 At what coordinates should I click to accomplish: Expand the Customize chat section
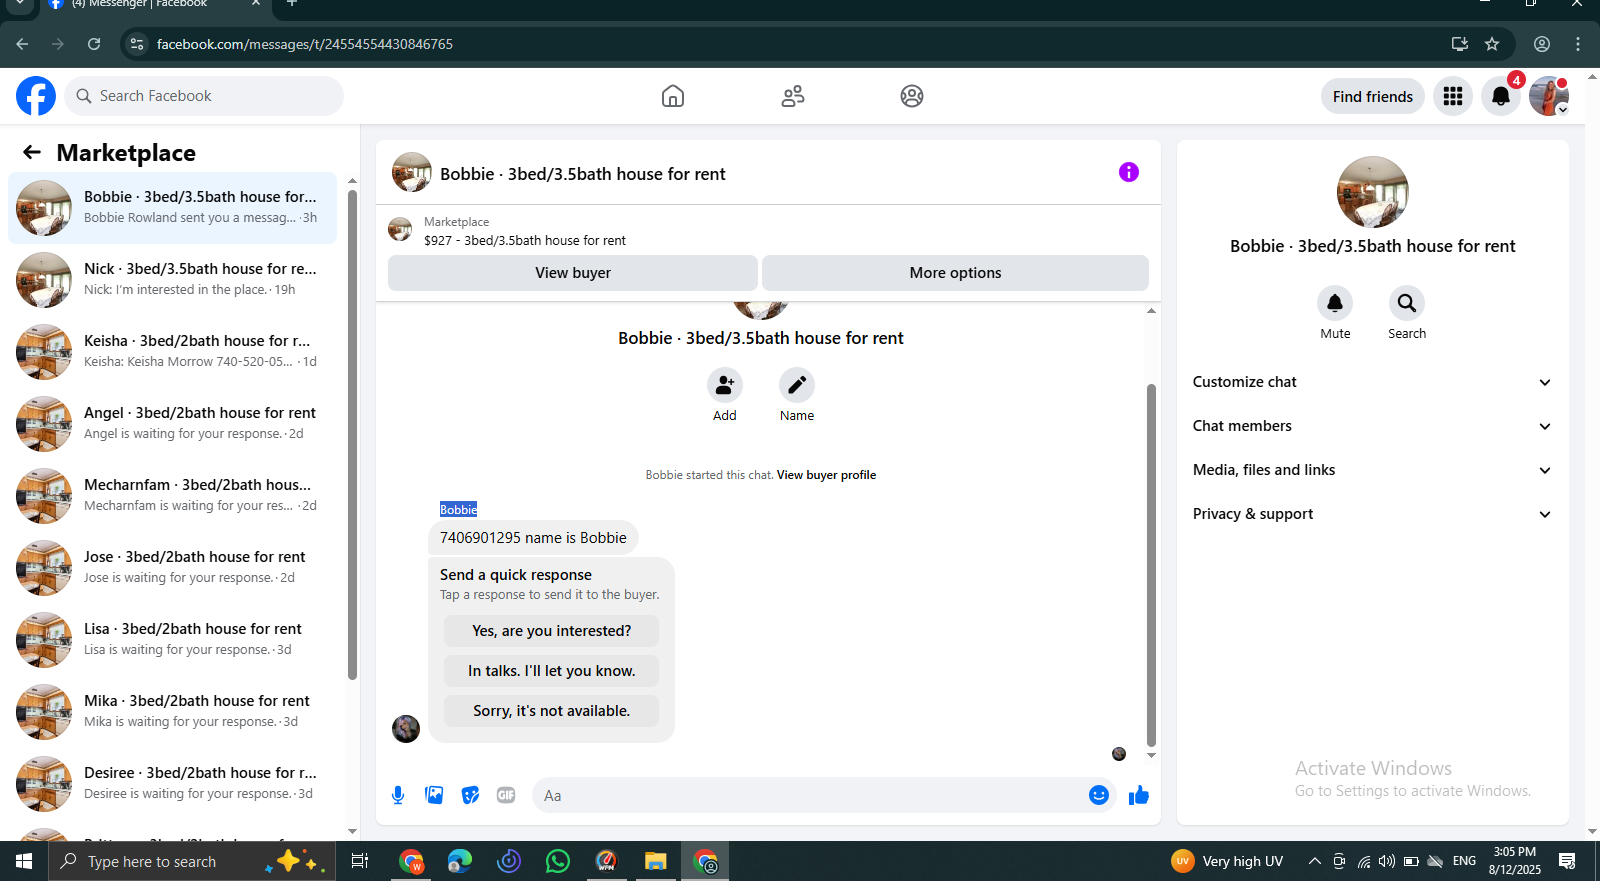point(1372,382)
